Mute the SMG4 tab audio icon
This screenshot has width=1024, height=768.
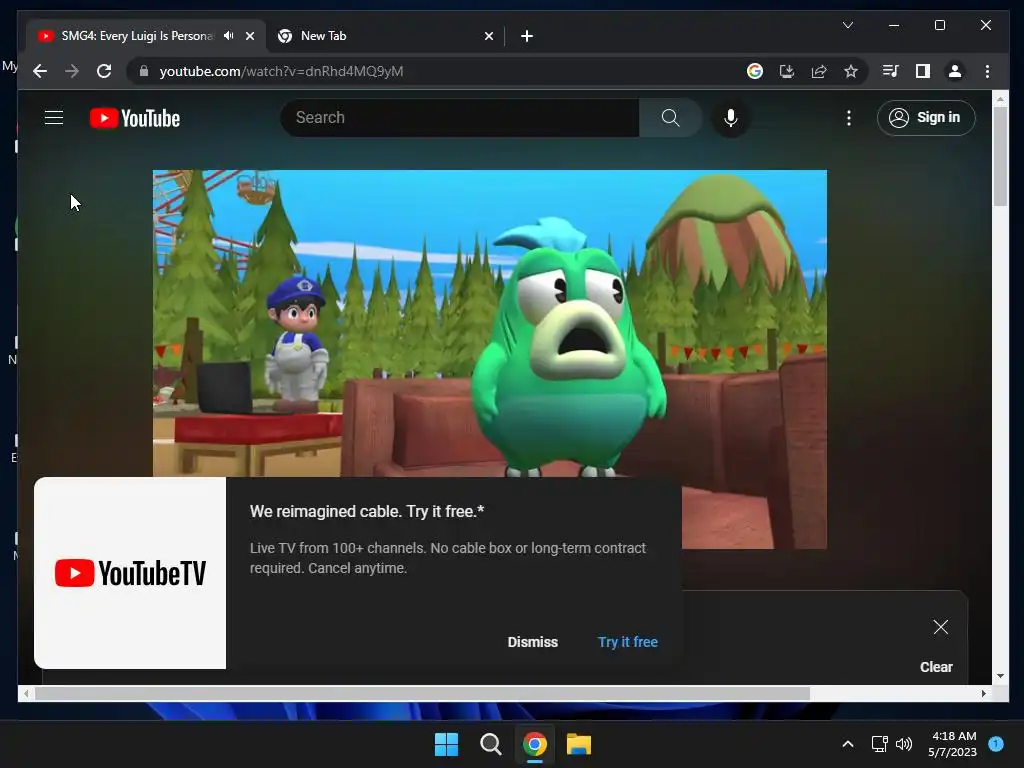229,35
